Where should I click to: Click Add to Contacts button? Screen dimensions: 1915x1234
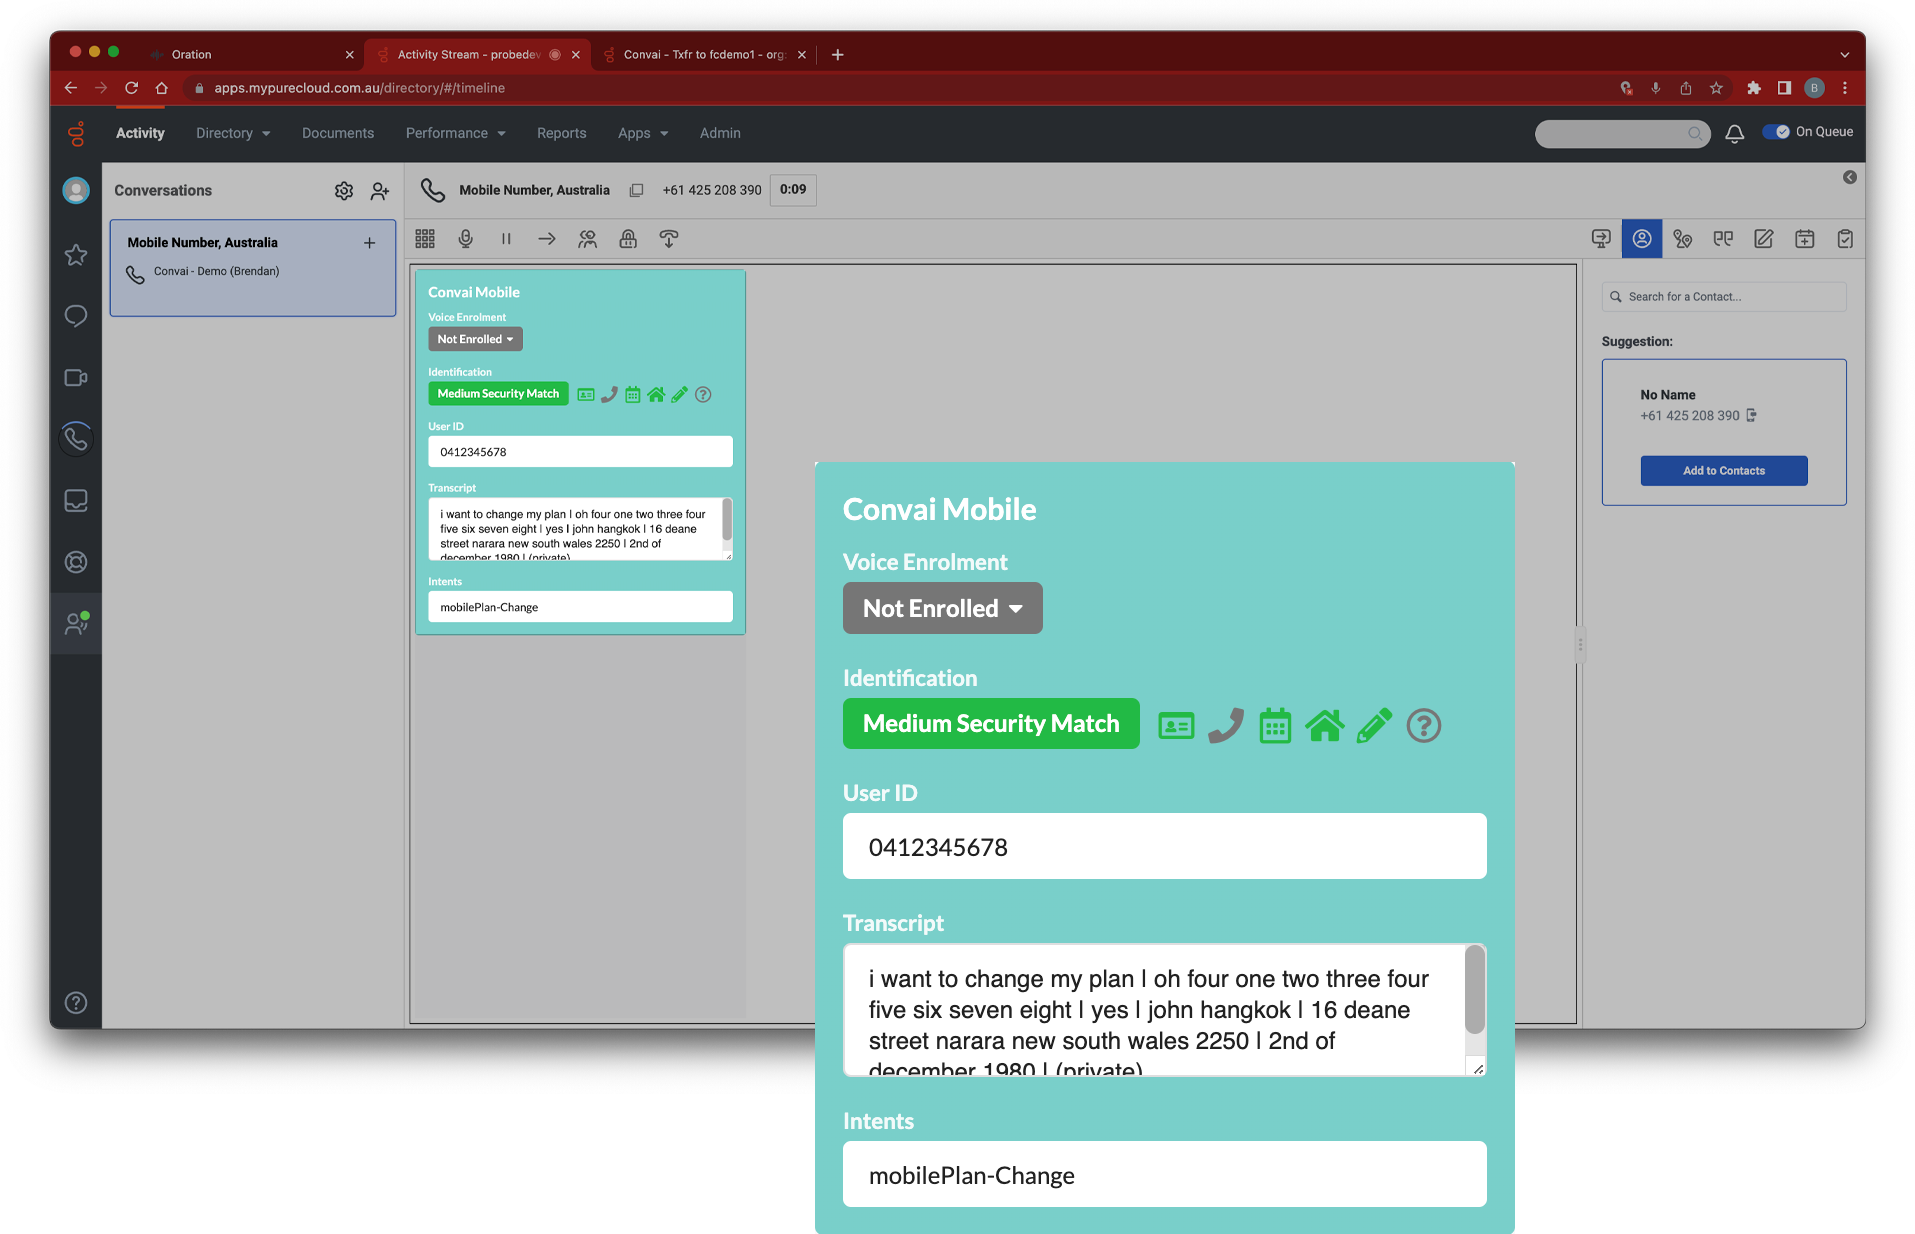click(x=1723, y=471)
